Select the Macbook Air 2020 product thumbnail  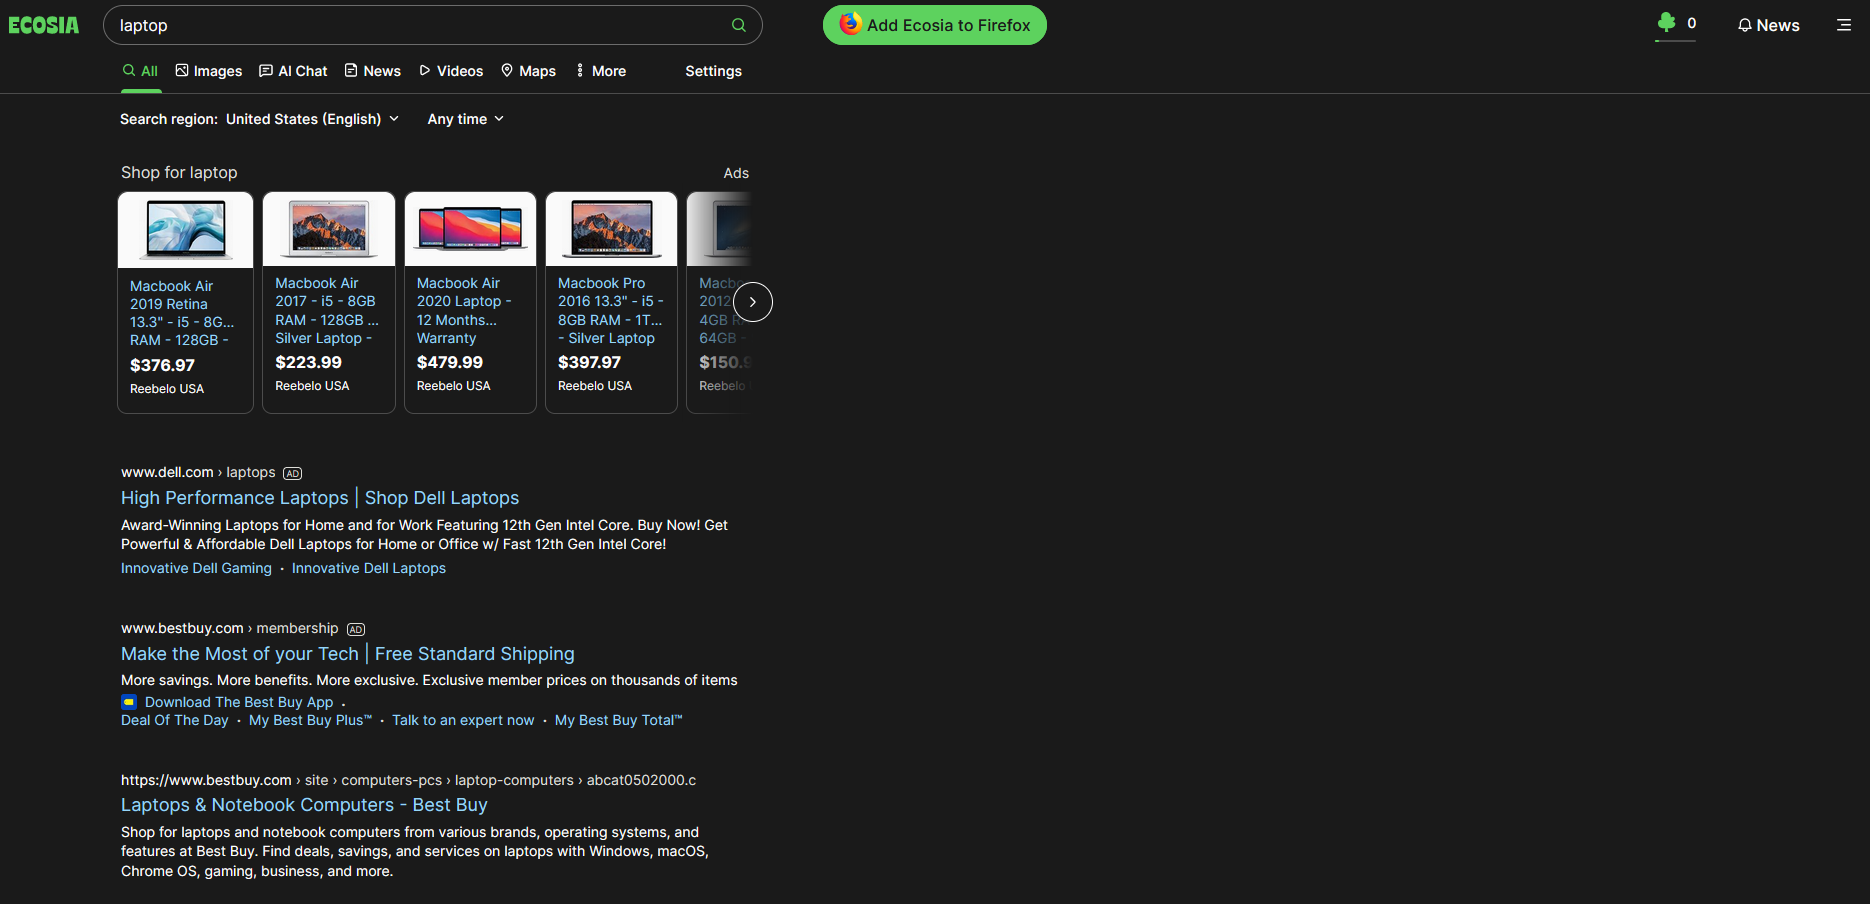470,229
